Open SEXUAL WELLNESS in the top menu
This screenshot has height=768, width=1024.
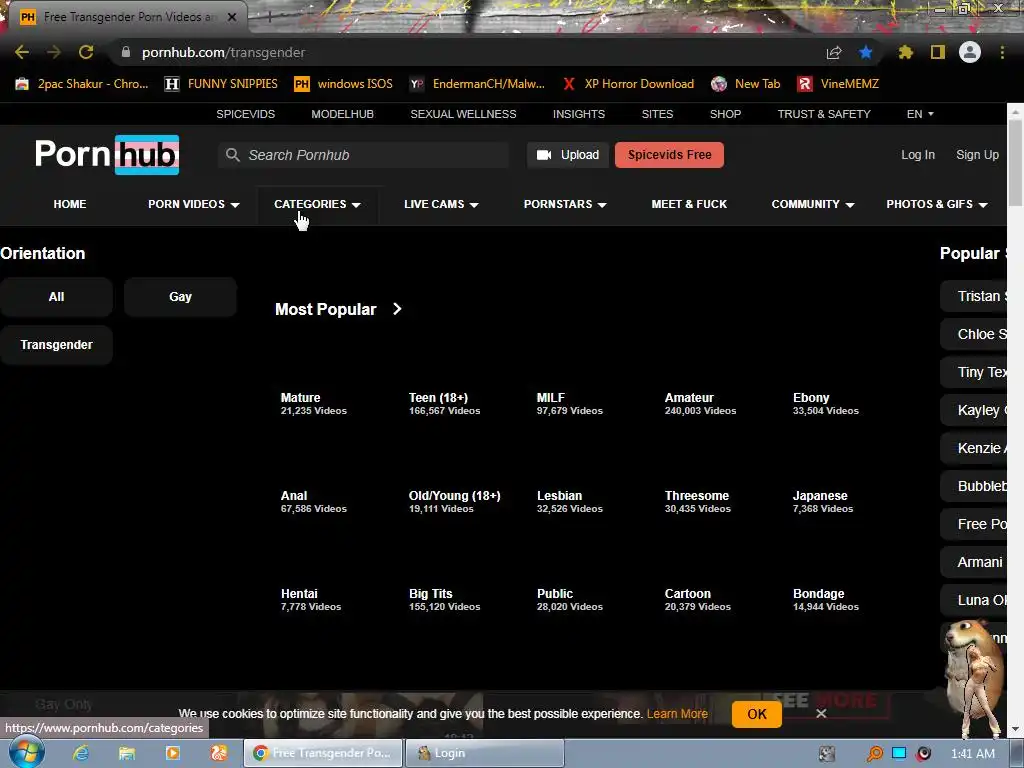pyautogui.click(x=463, y=114)
